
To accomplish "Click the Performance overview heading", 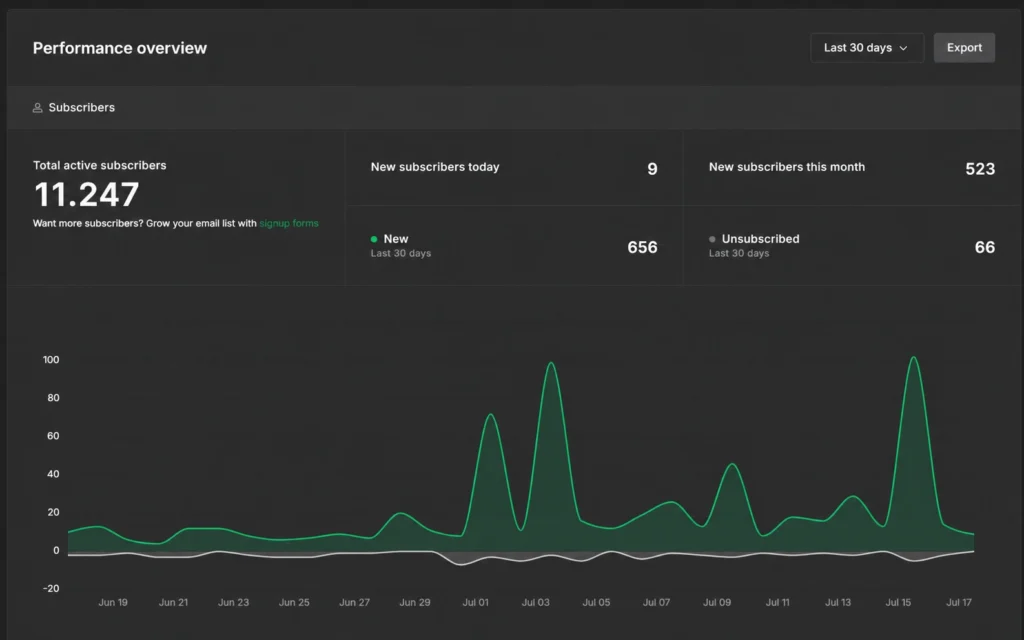I will point(120,48).
